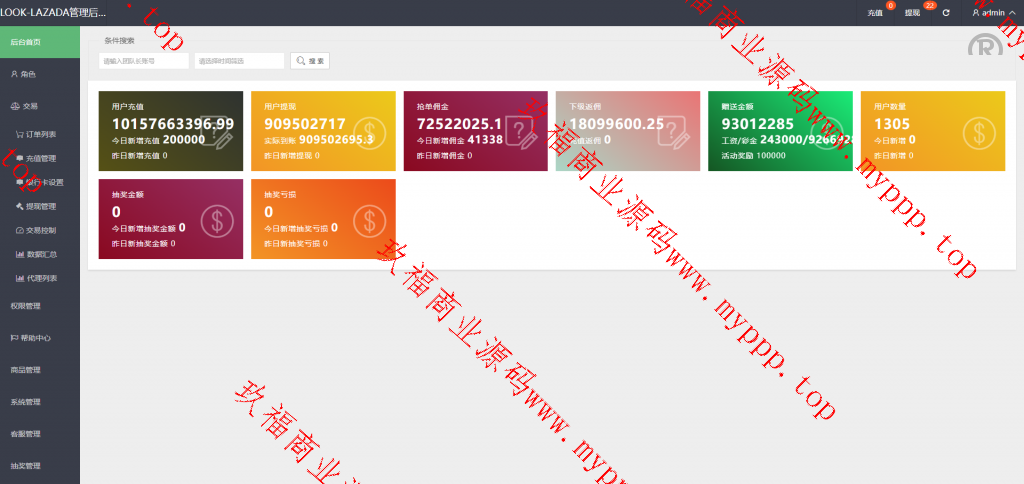Click the dollar icon on 用户数量 card
This screenshot has width=1024, height=484.
pyautogui.click(x=979, y=131)
